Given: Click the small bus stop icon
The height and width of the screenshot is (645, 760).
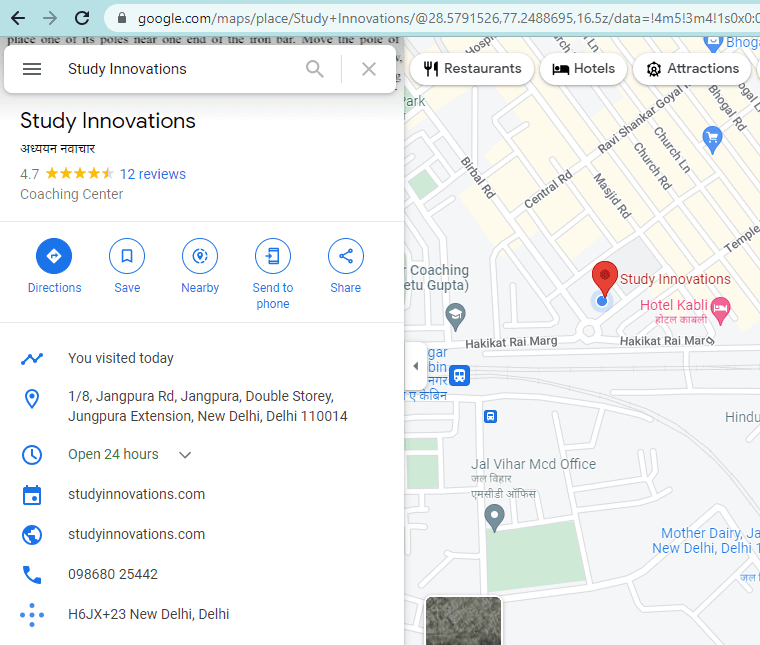Looking at the screenshot, I should point(491,416).
